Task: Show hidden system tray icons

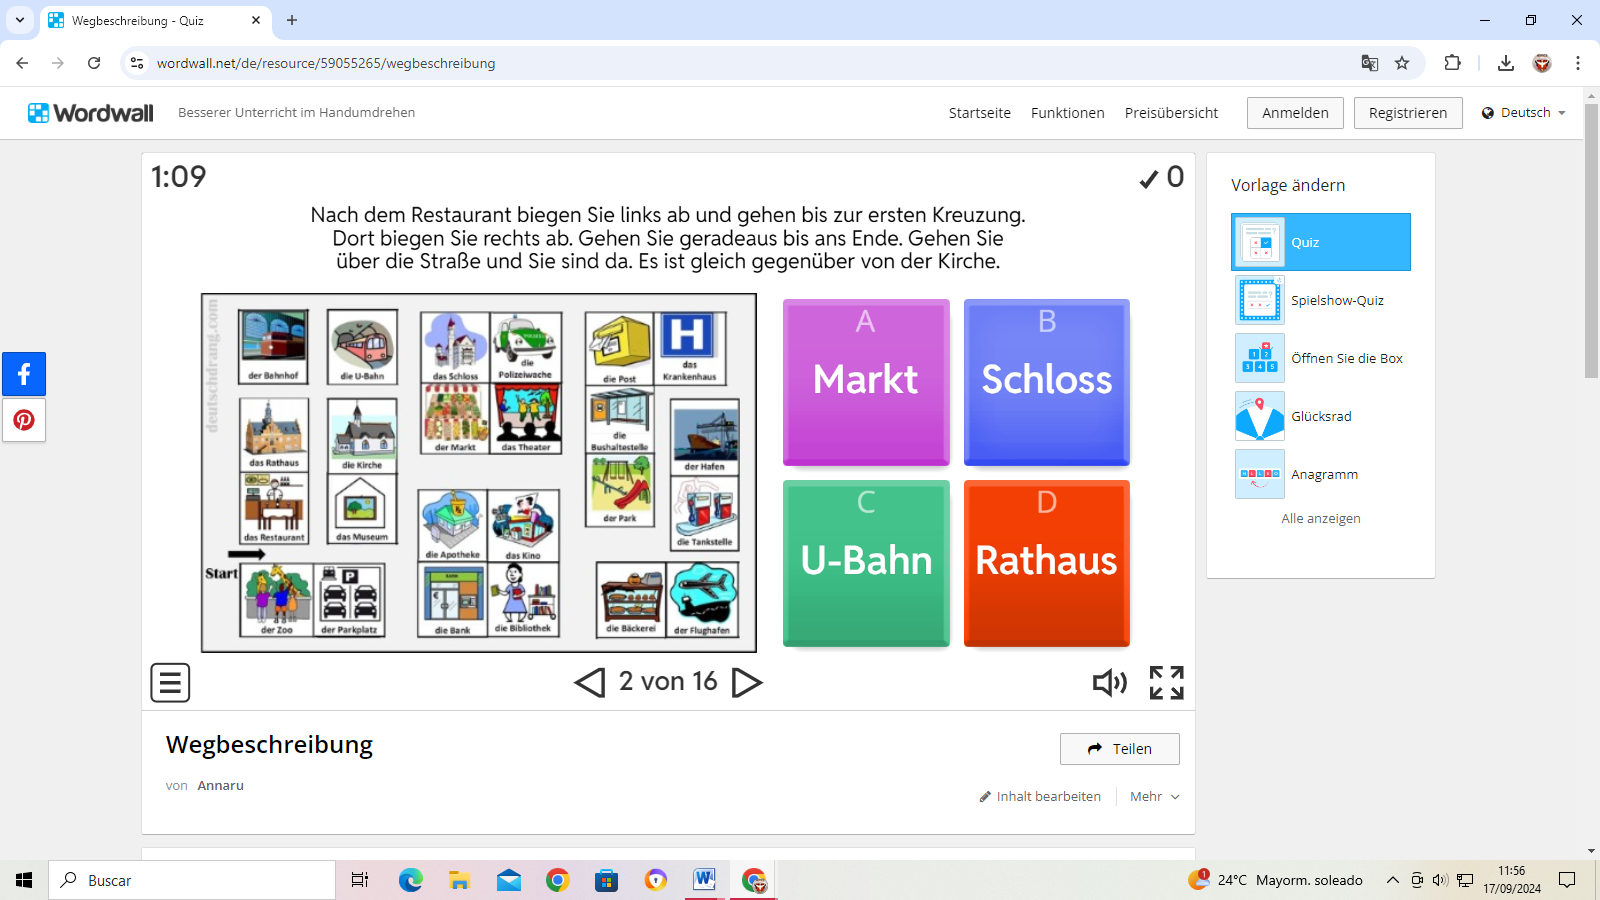Action: pyautogui.click(x=1392, y=880)
